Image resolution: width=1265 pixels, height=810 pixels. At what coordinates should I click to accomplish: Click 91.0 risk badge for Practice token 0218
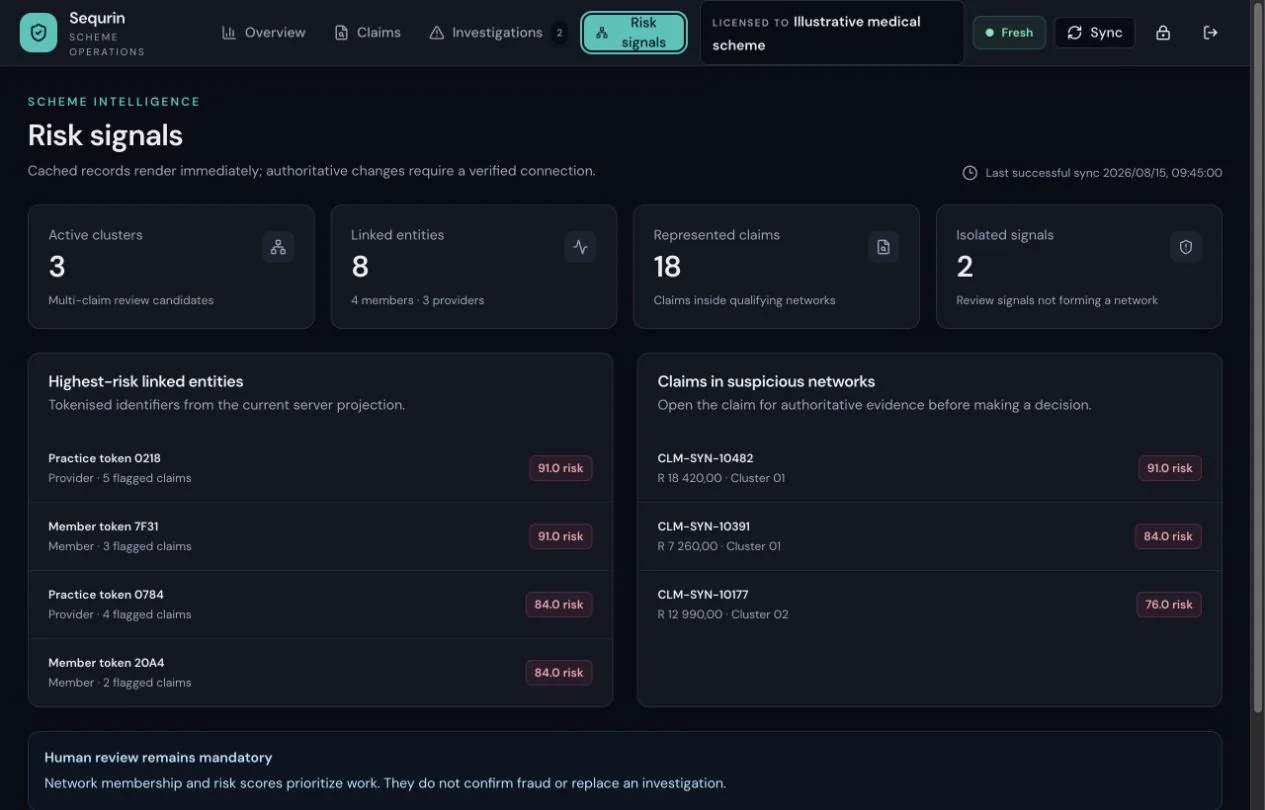click(x=560, y=468)
